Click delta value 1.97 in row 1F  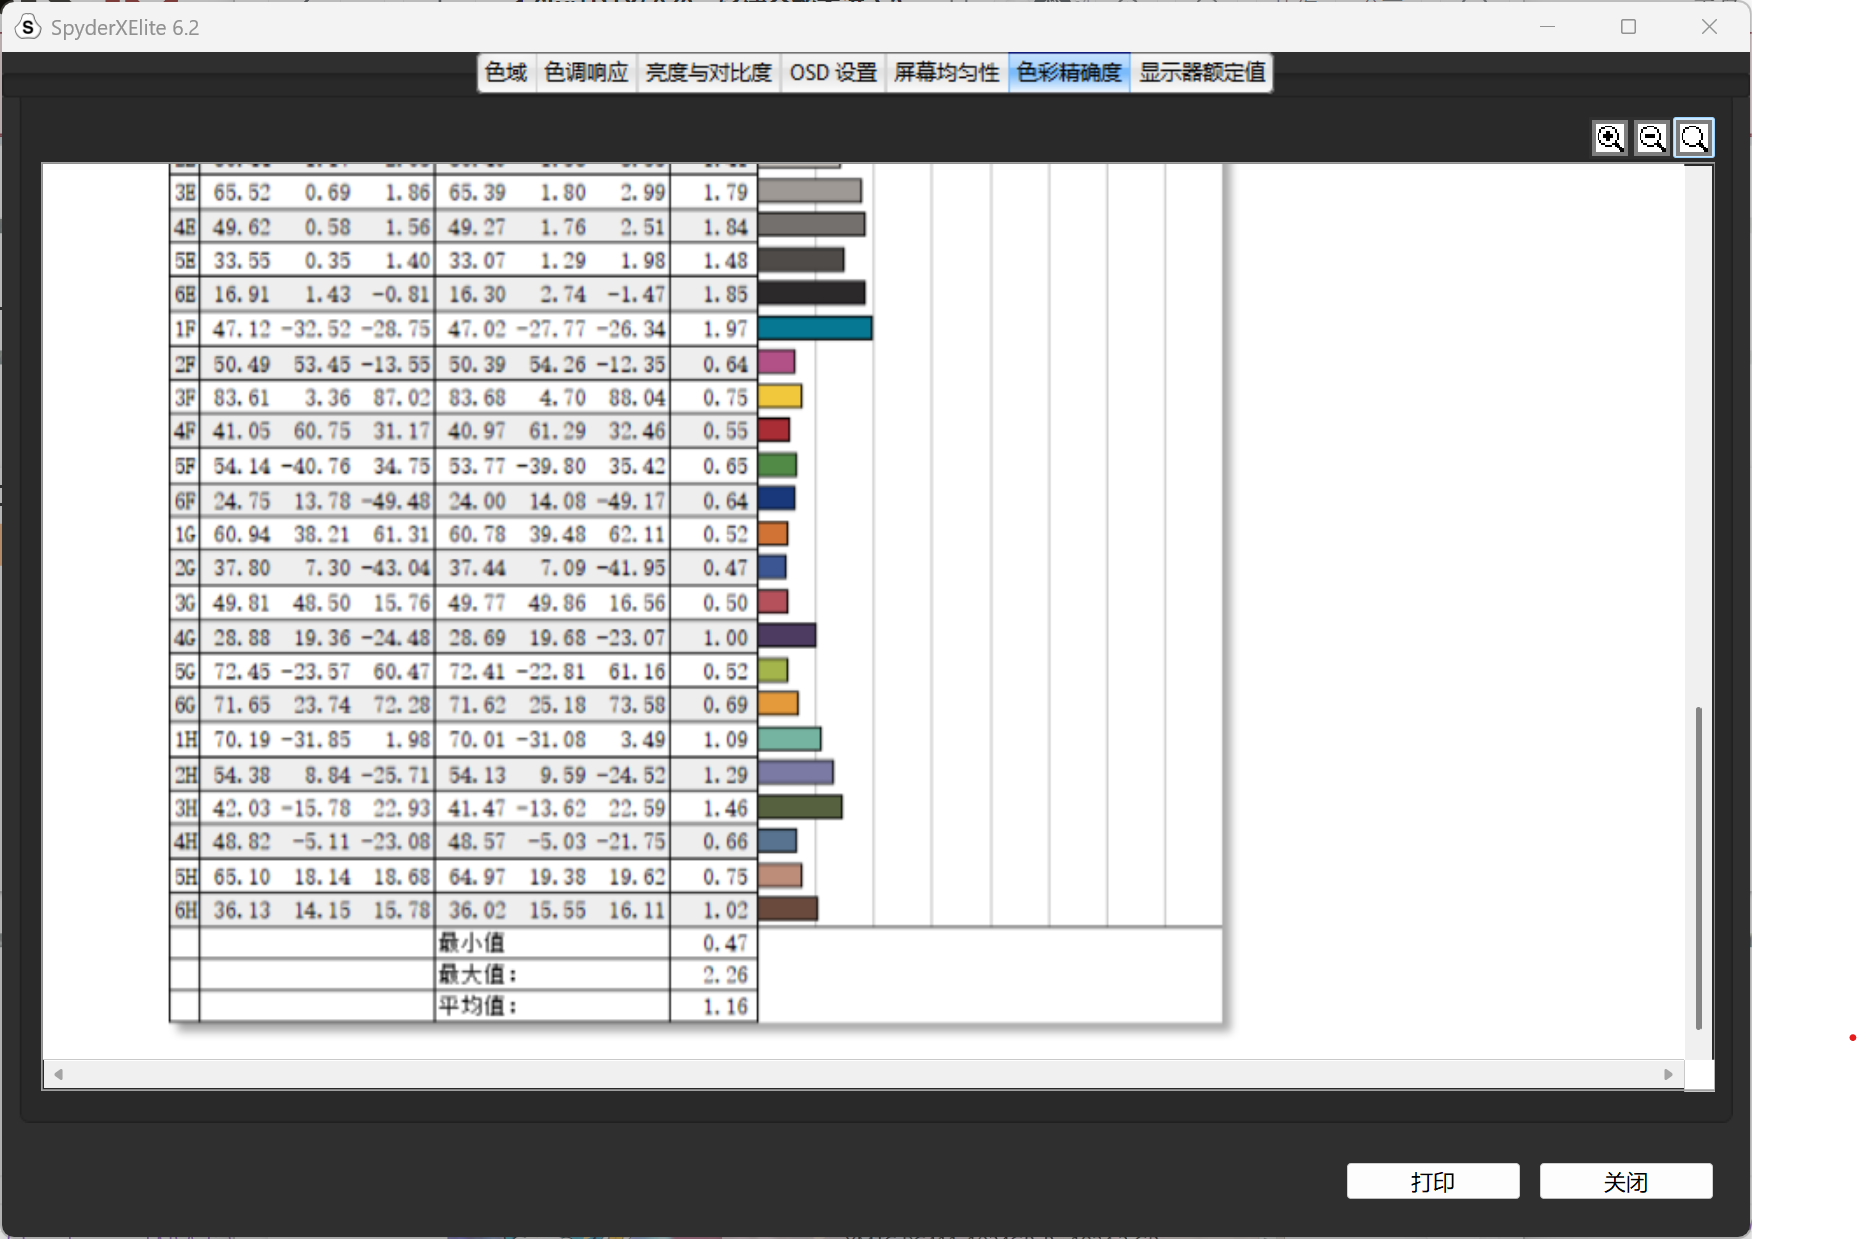coord(725,329)
